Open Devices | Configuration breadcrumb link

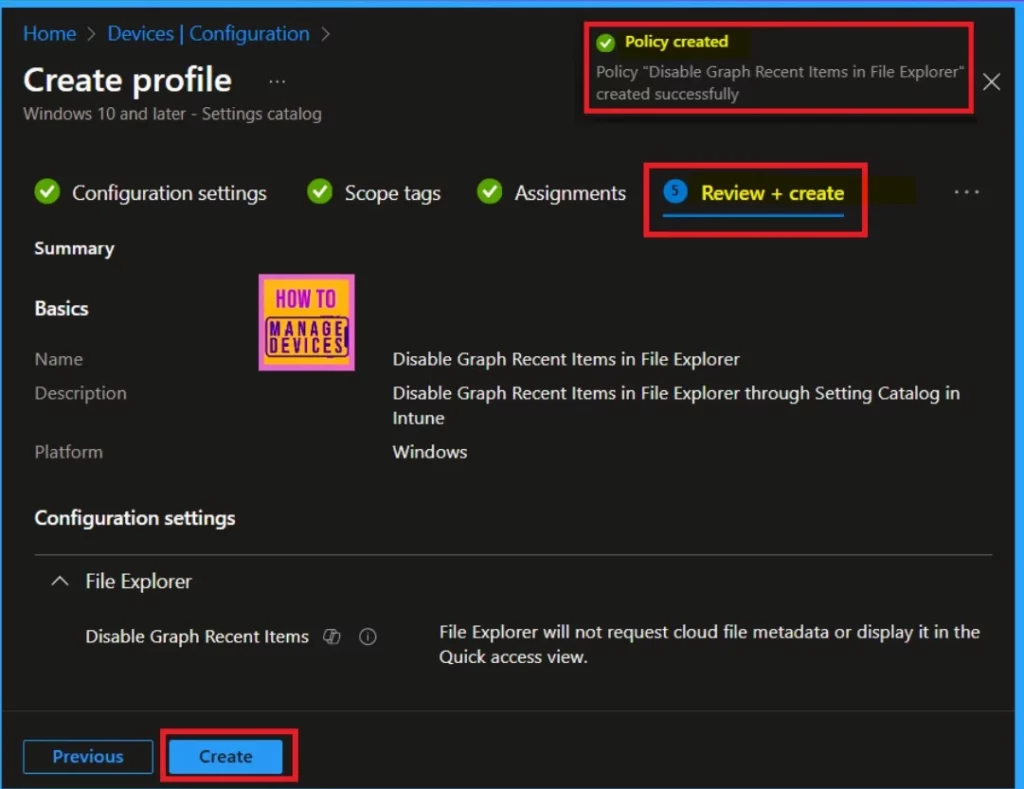click(x=208, y=34)
